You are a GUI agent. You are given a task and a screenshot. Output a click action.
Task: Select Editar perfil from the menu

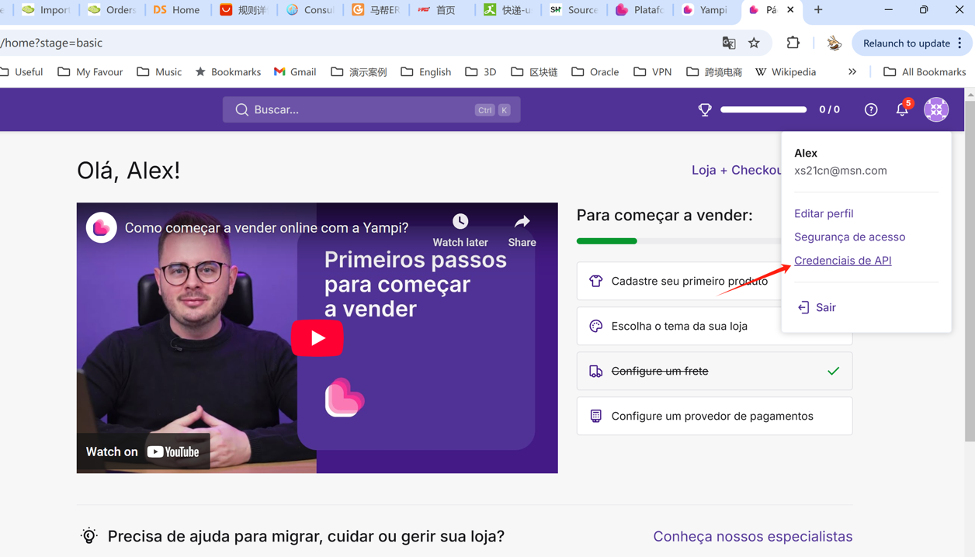click(x=823, y=214)
